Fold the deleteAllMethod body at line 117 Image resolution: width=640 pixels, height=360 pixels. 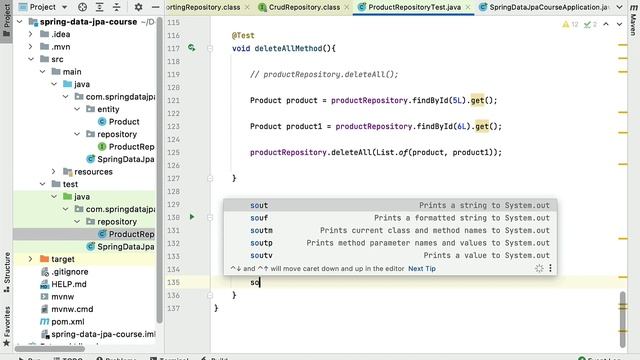click(x=210, y=48)
